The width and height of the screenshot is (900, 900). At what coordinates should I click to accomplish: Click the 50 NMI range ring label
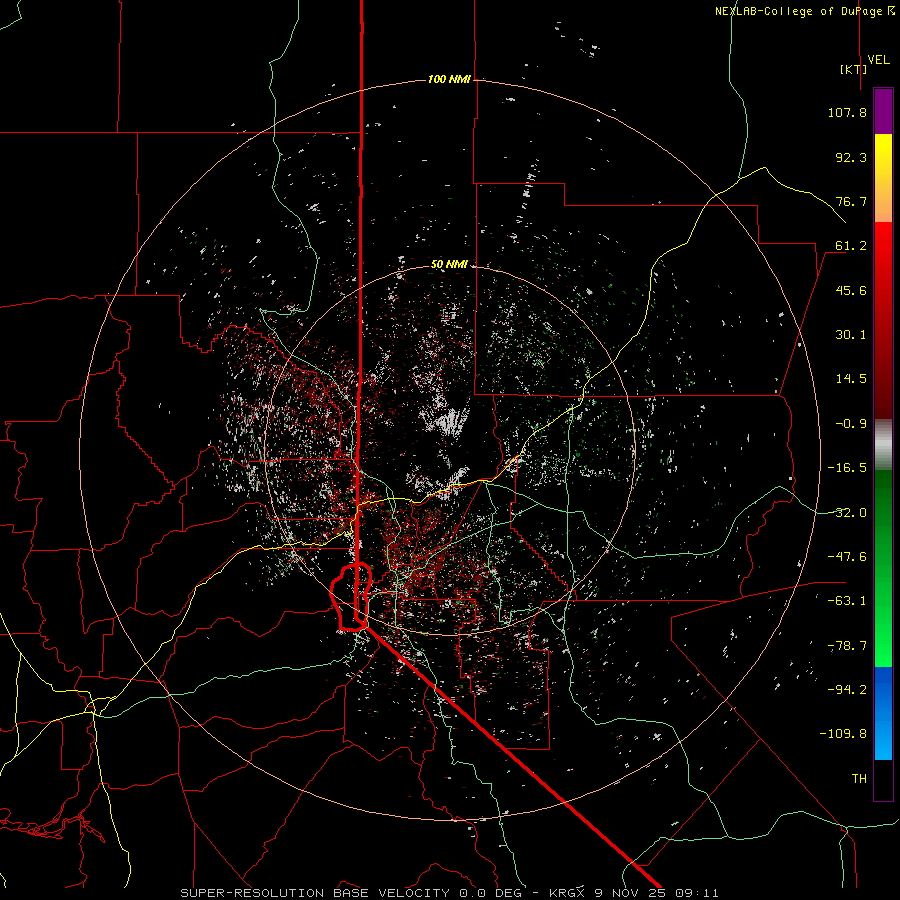(449, 265)
